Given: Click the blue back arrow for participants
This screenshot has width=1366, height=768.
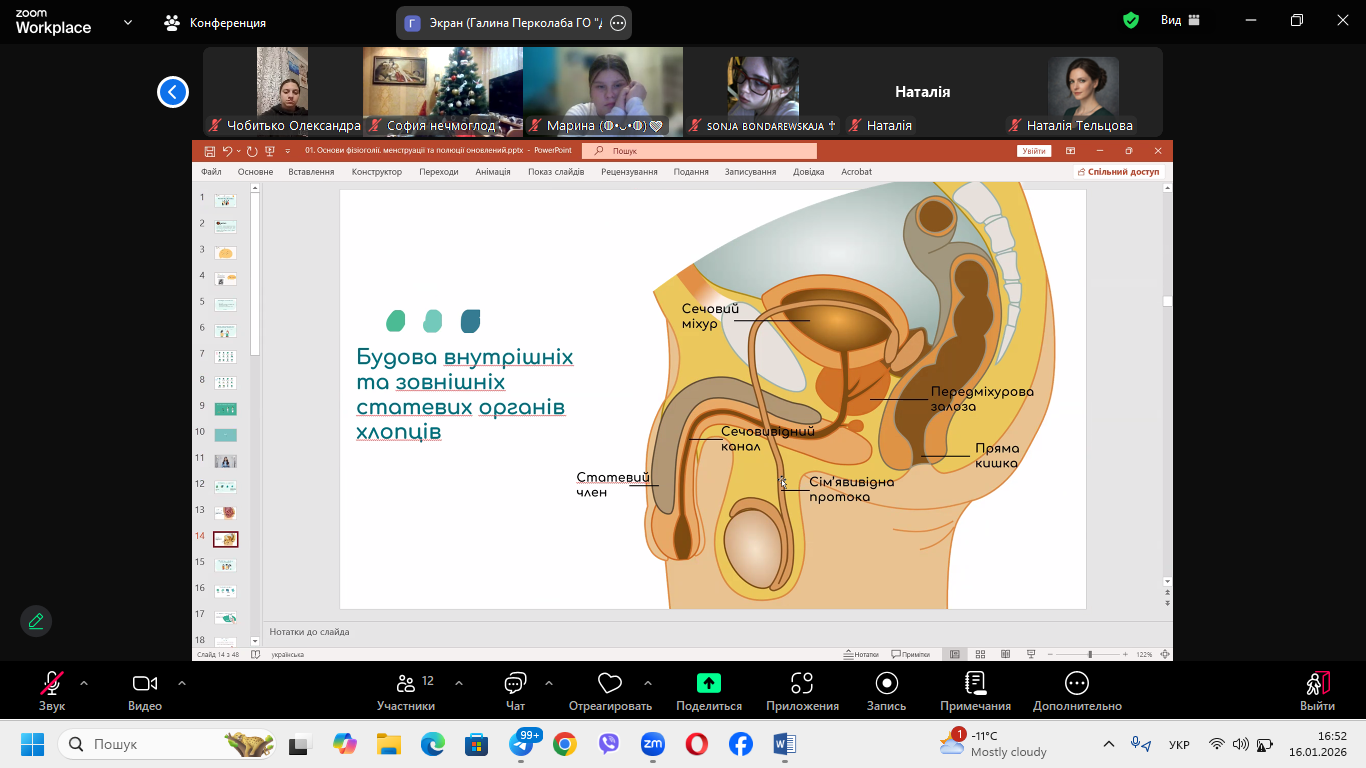Looking at the screenshot, I should [x=173, y=92].
